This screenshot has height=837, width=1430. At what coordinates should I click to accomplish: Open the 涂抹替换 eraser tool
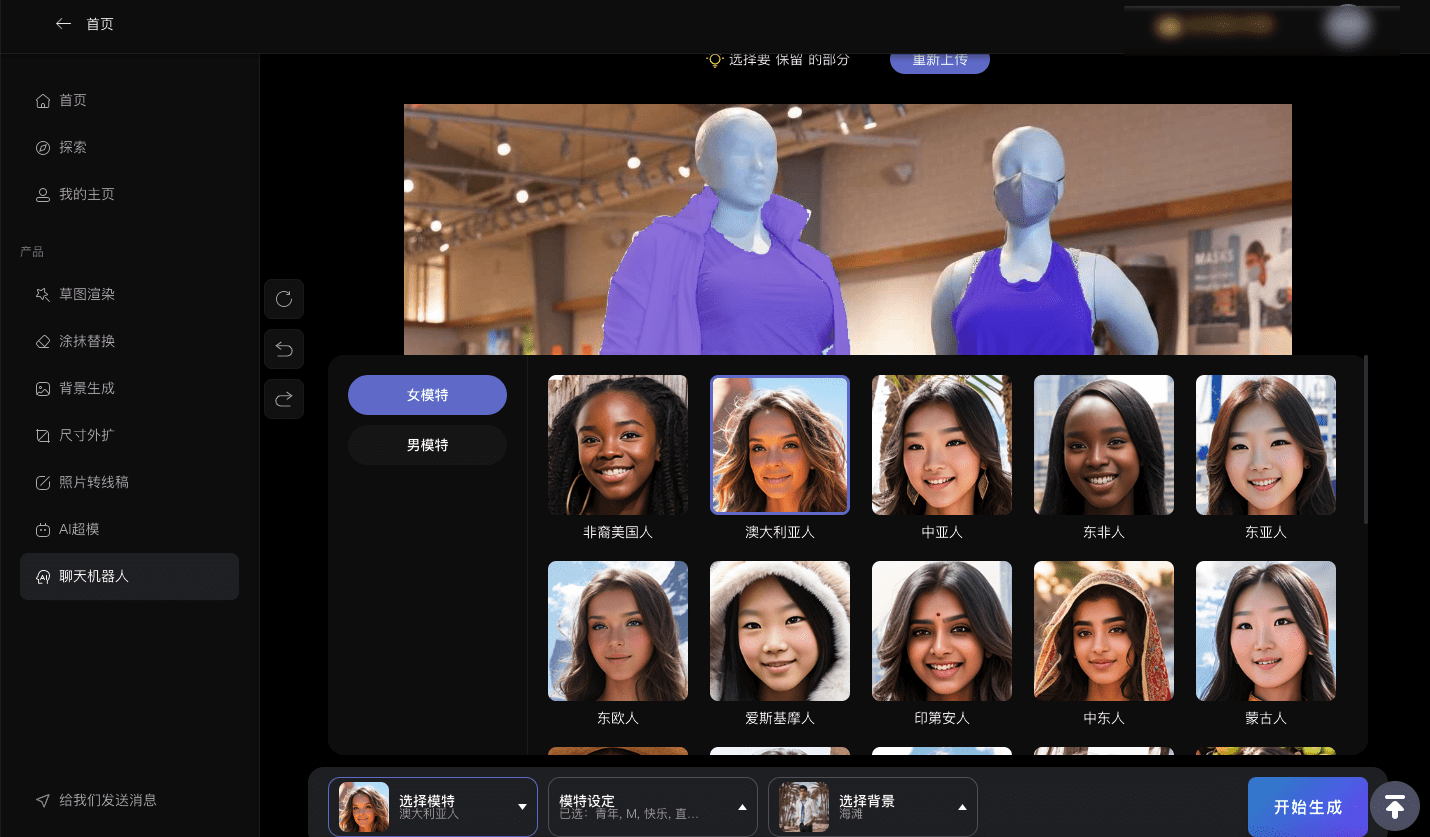point(87,341)
